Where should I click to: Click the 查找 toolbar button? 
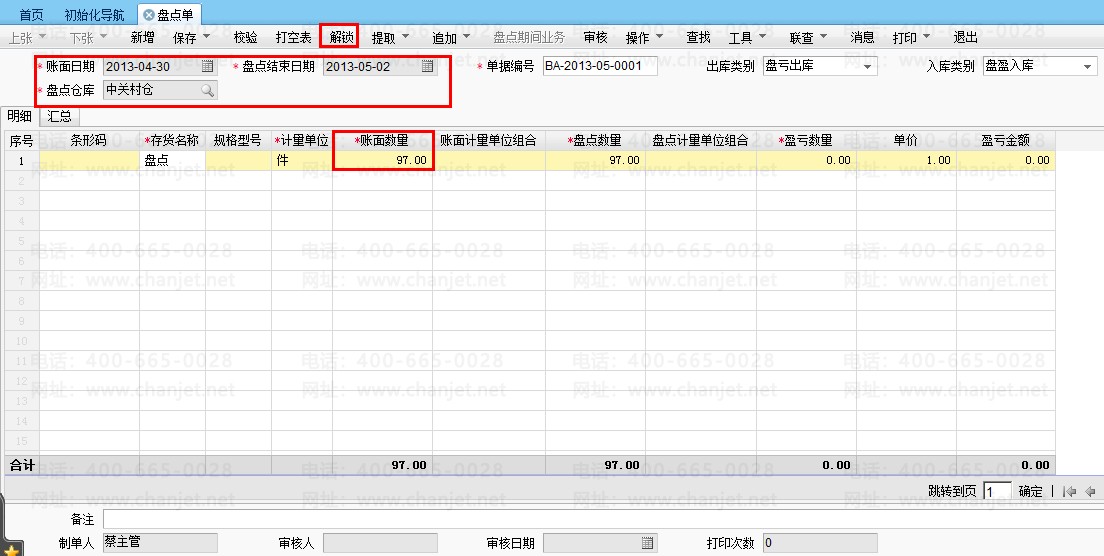[x=698, y=37]
